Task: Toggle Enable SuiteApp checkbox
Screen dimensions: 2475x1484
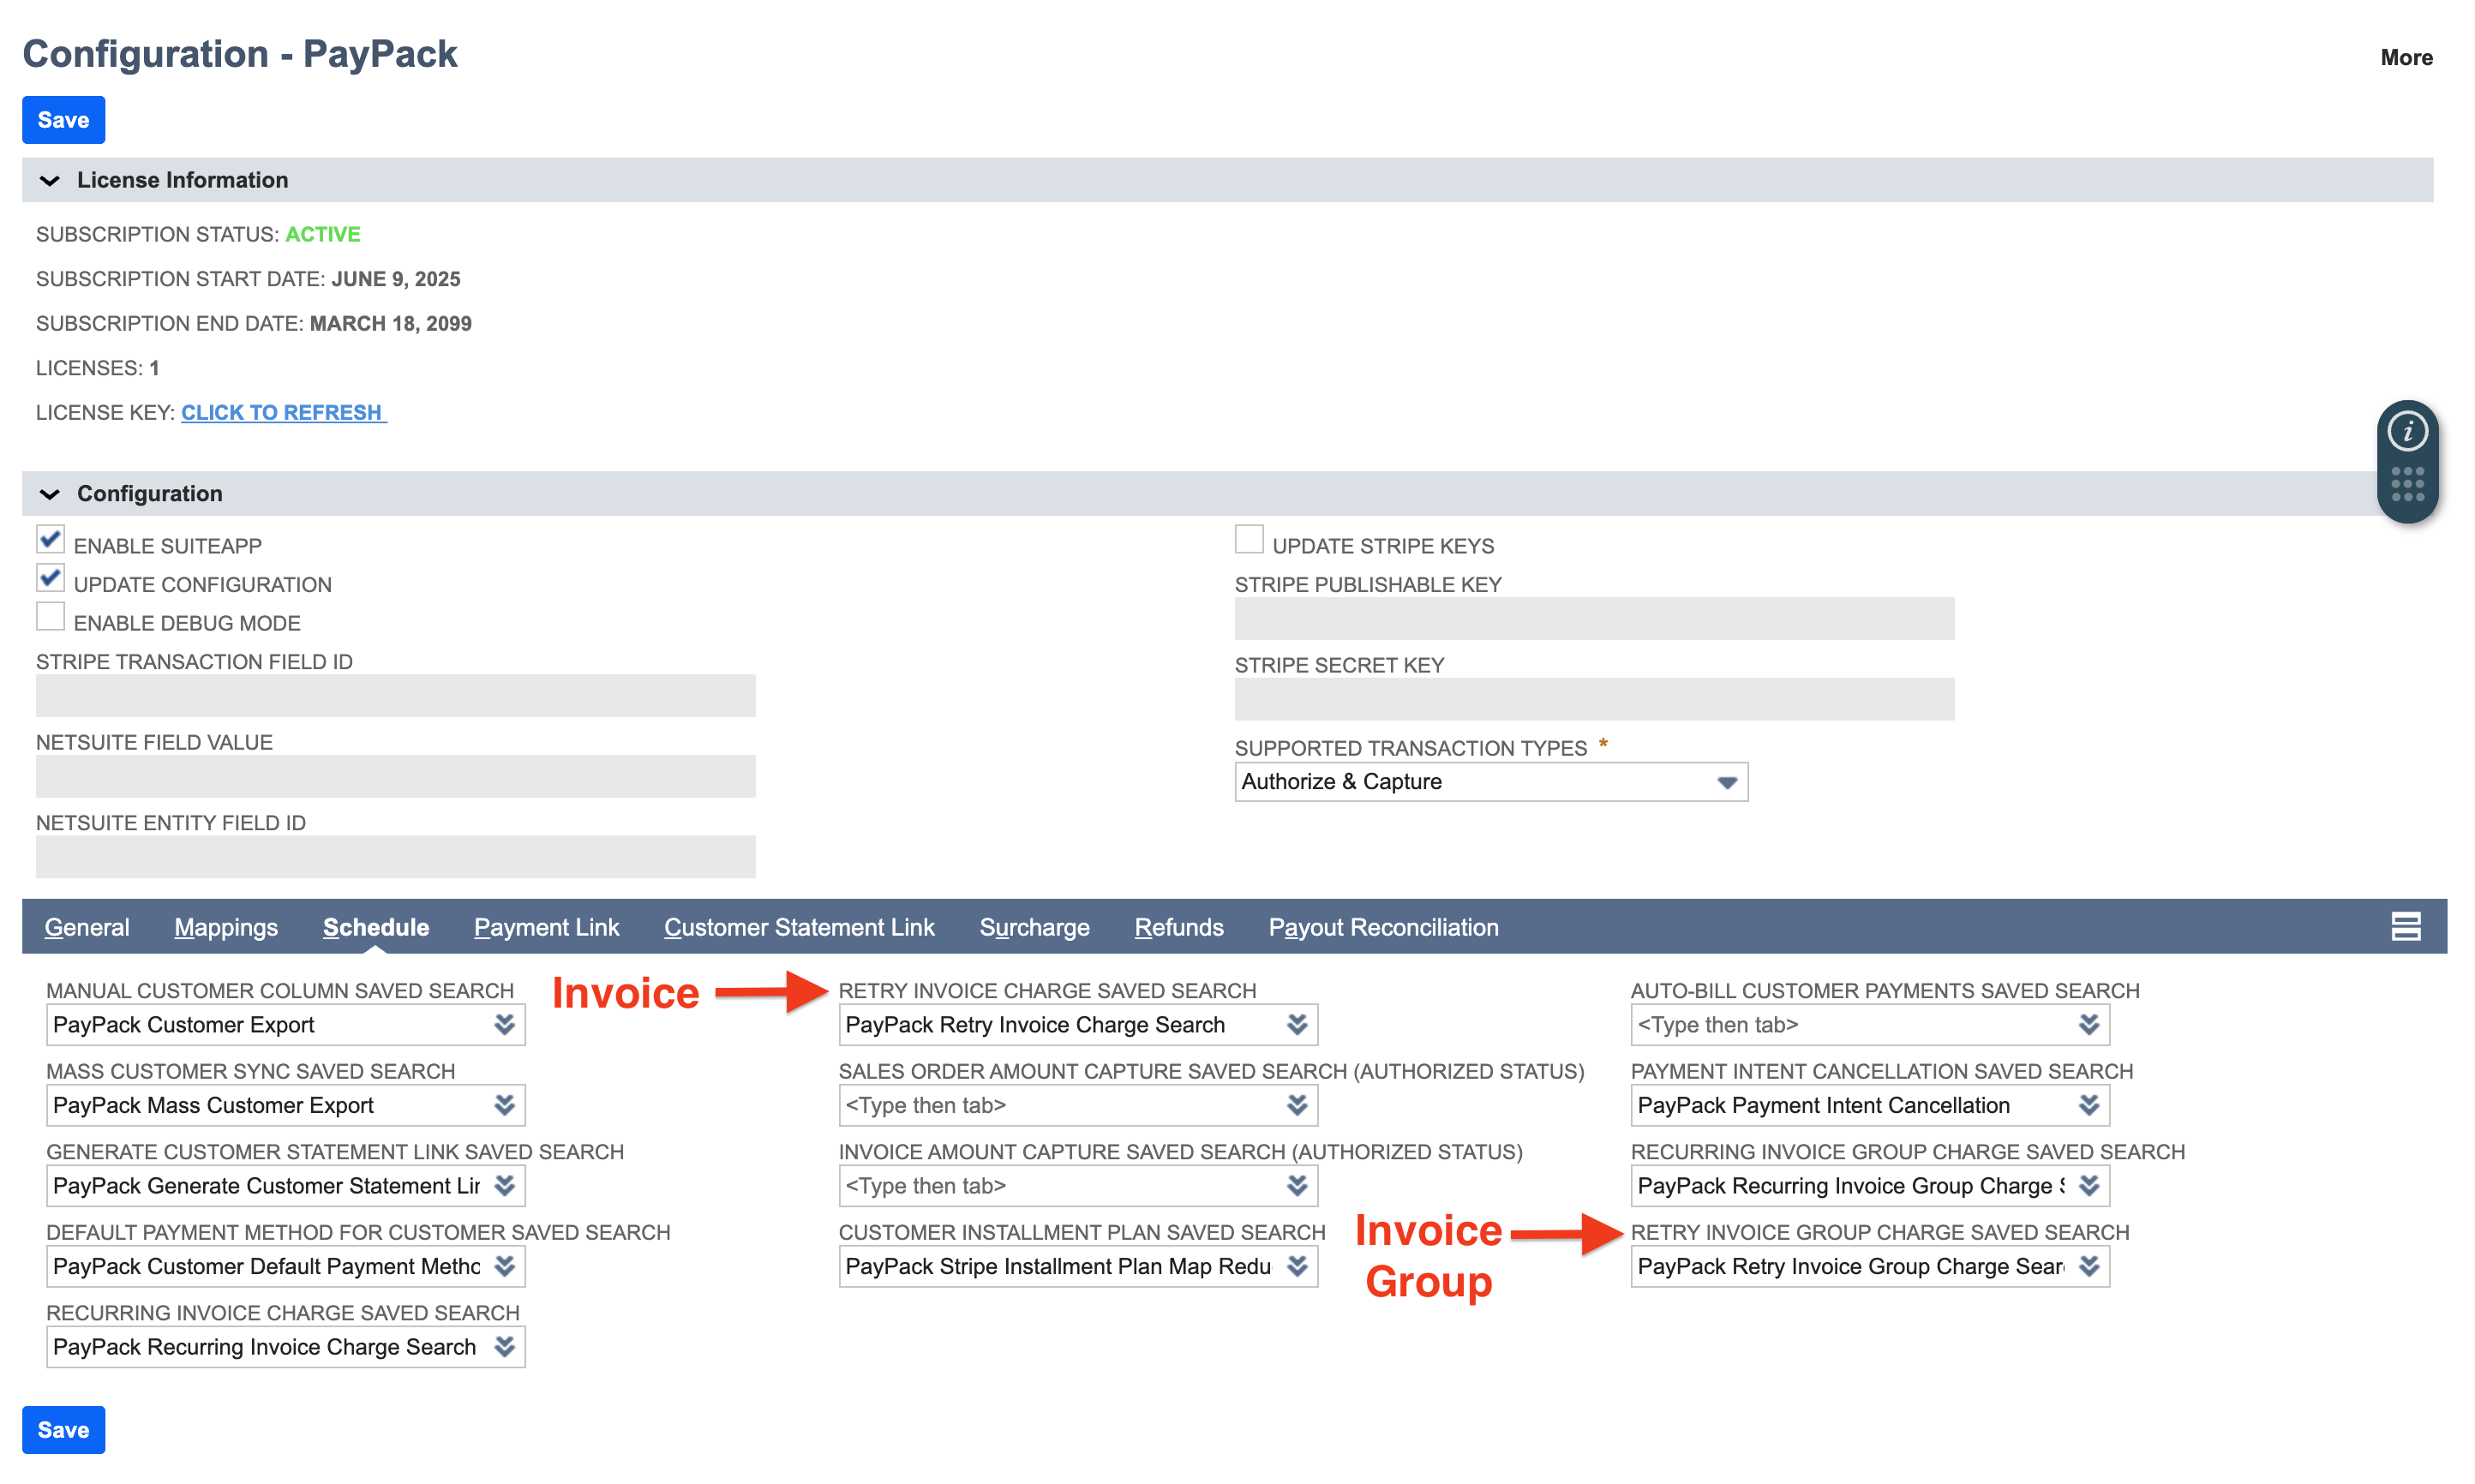Action: 50,540
